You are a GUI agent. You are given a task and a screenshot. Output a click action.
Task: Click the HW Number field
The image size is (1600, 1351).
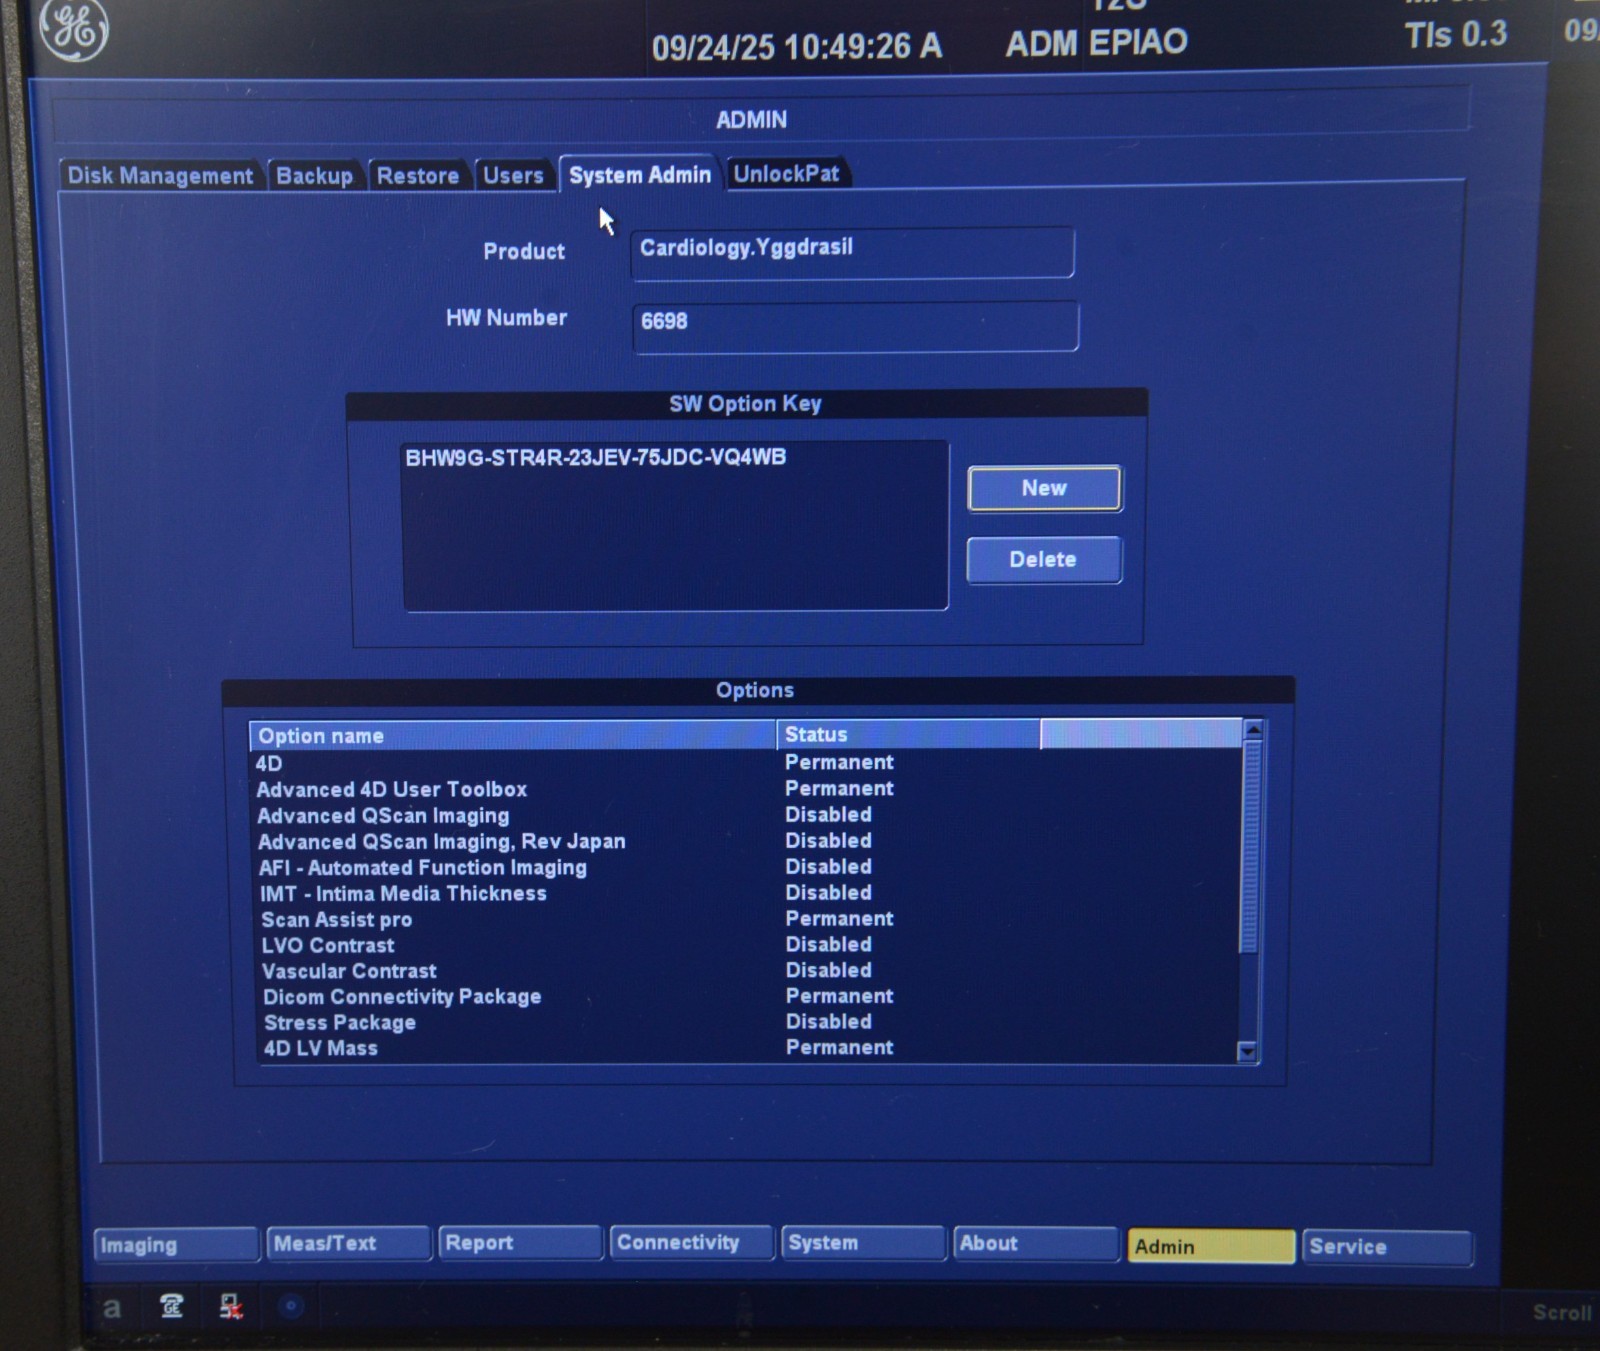coord(855,323)
